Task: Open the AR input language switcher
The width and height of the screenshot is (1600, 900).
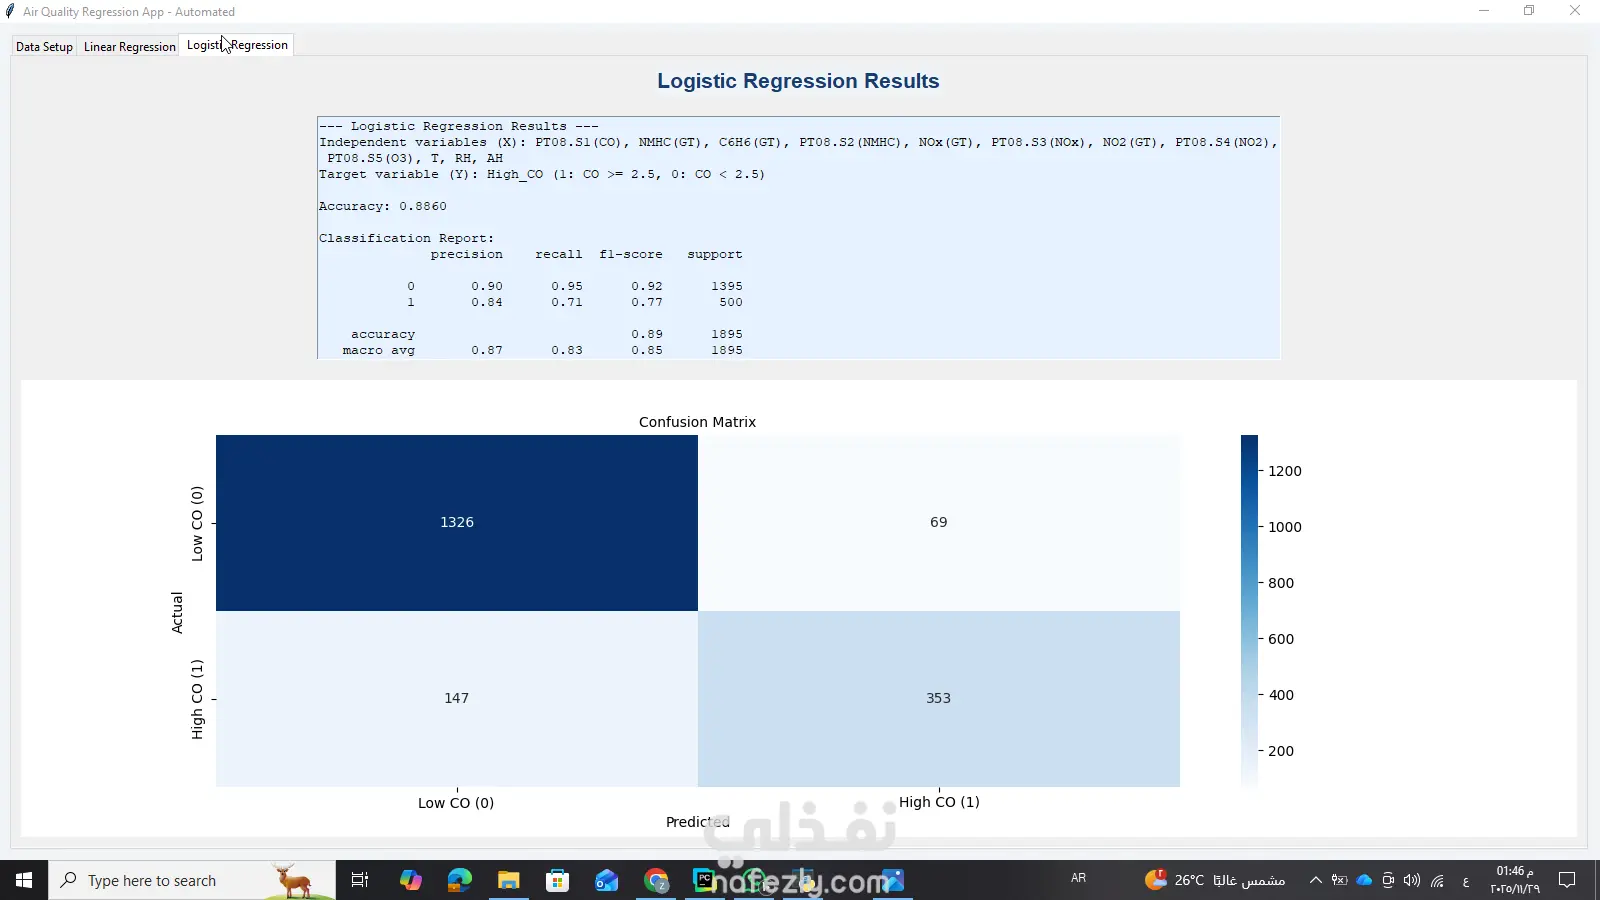Action: 1078,878
